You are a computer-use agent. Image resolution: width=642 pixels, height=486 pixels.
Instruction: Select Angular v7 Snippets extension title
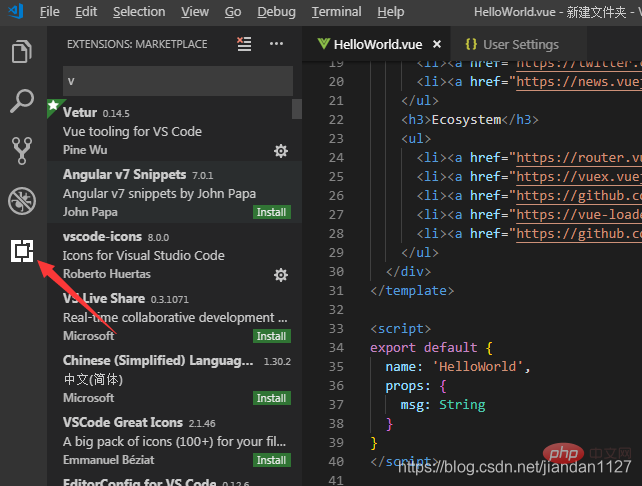click(124, 174)
